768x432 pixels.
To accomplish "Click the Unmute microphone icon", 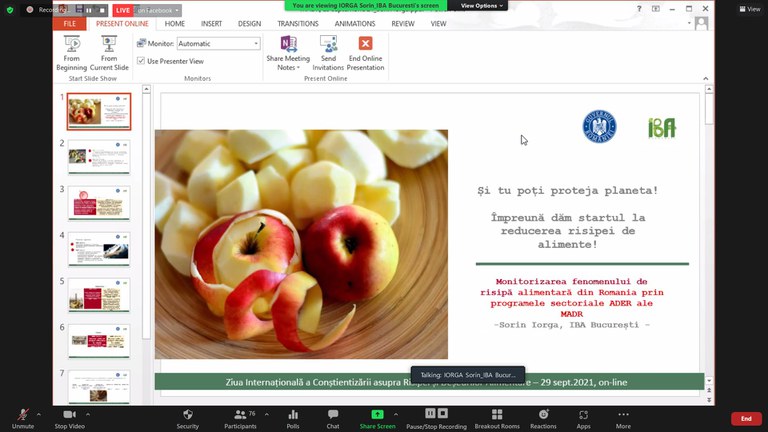I will (x=22, y=414).
